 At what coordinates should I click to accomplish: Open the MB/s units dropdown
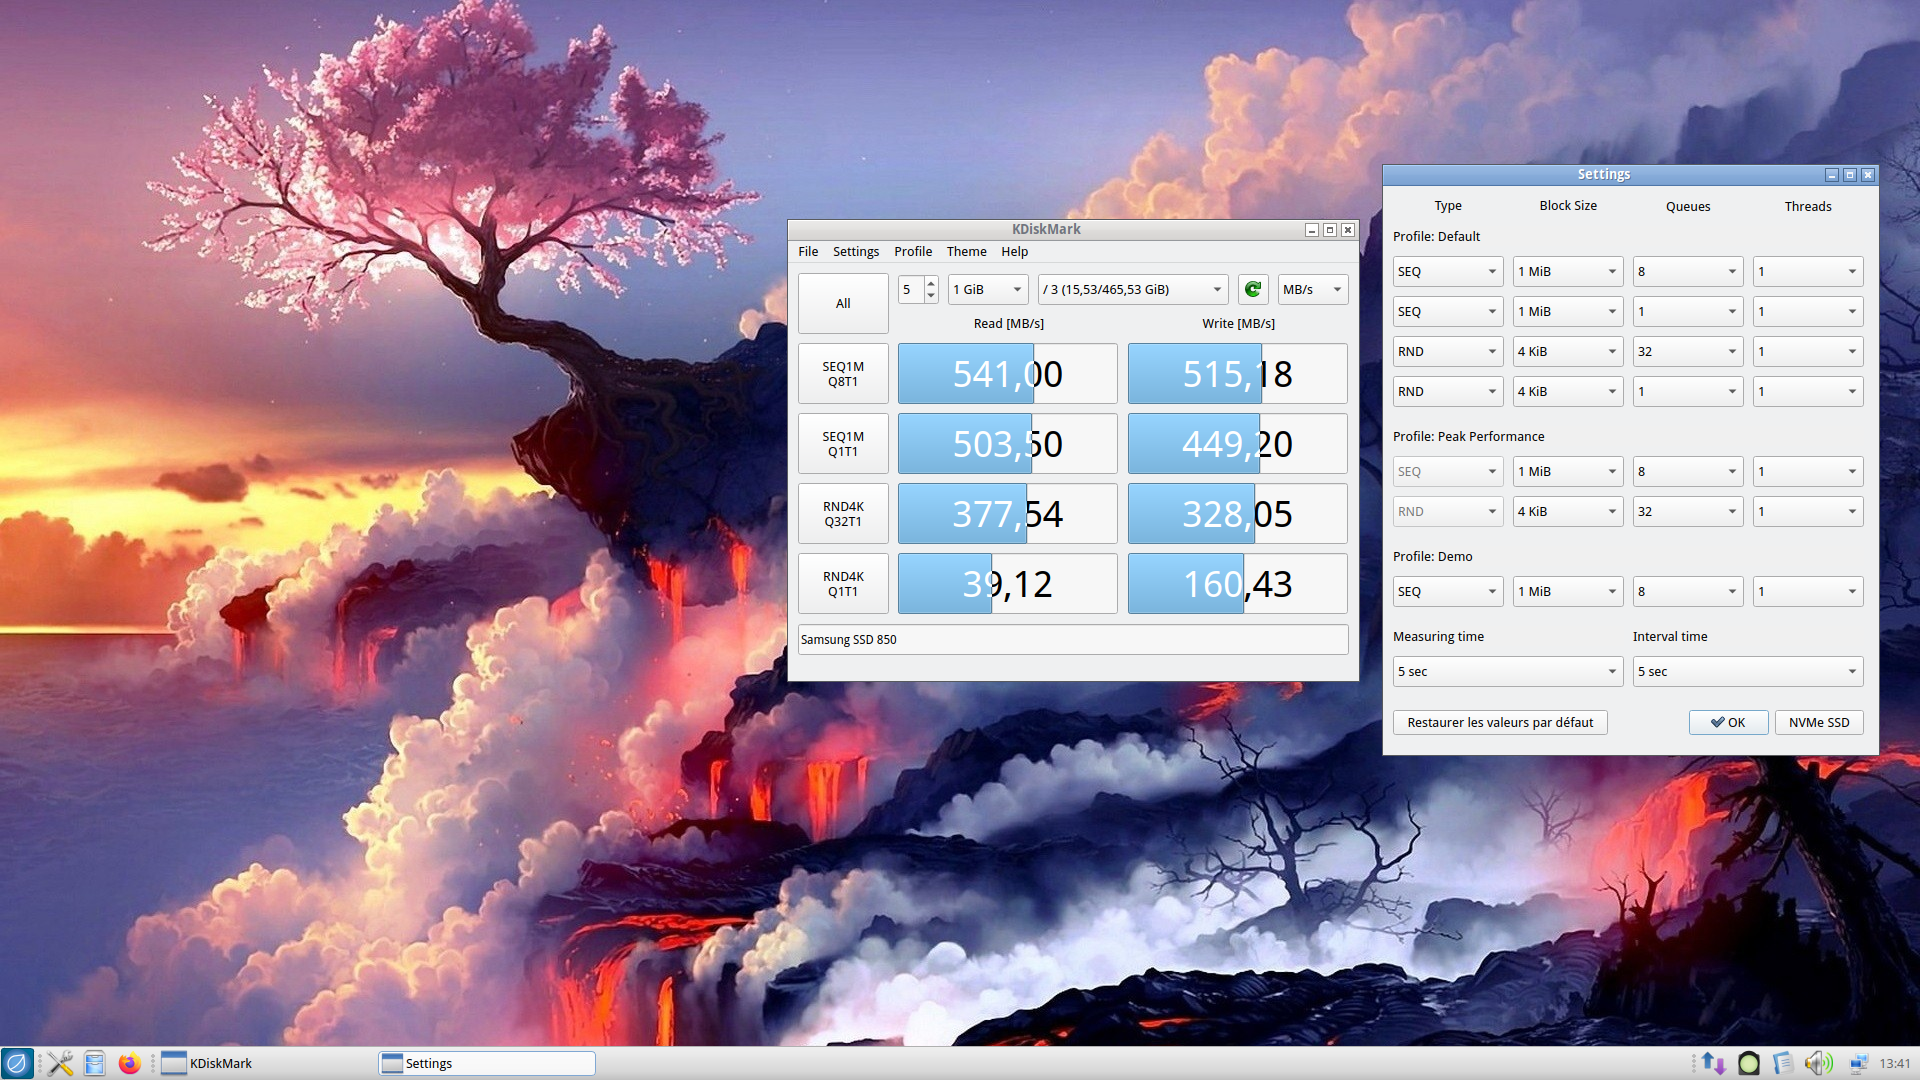pos(1313,289)
